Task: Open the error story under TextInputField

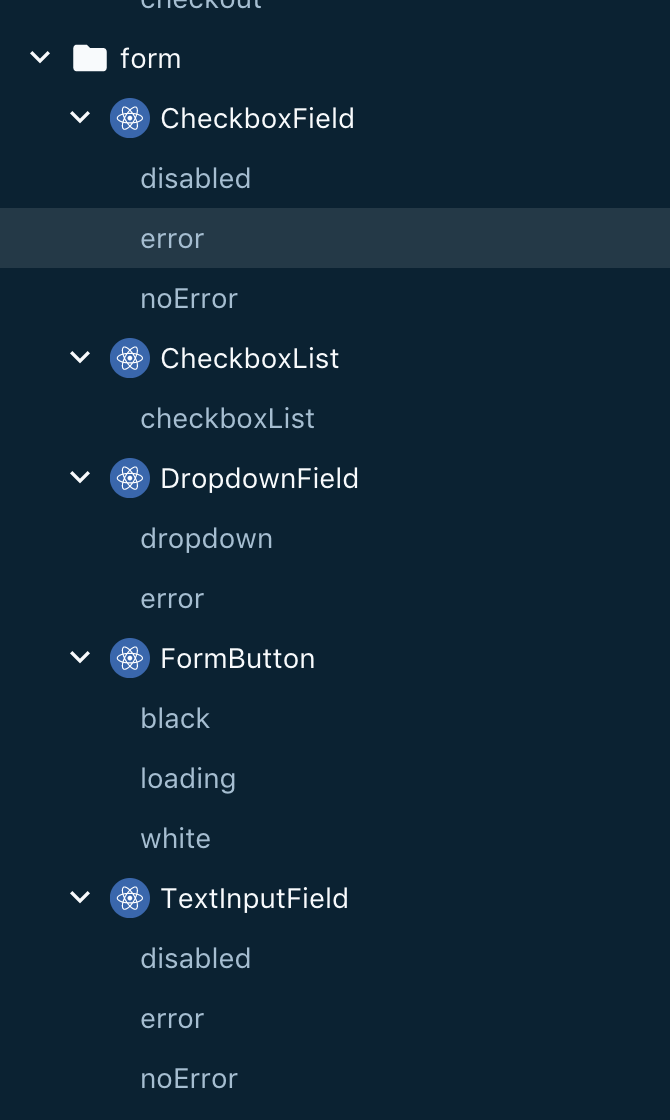Action: [x=172, y=1018]
